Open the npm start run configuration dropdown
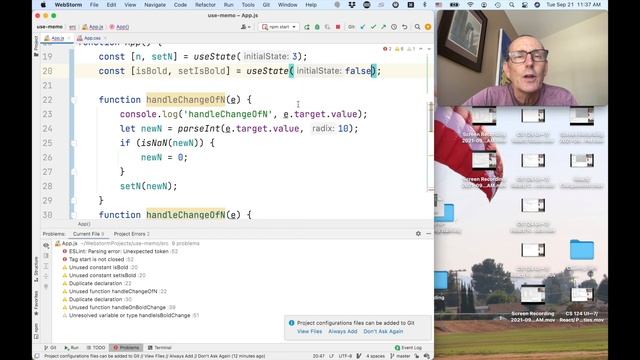 [279, 27]
